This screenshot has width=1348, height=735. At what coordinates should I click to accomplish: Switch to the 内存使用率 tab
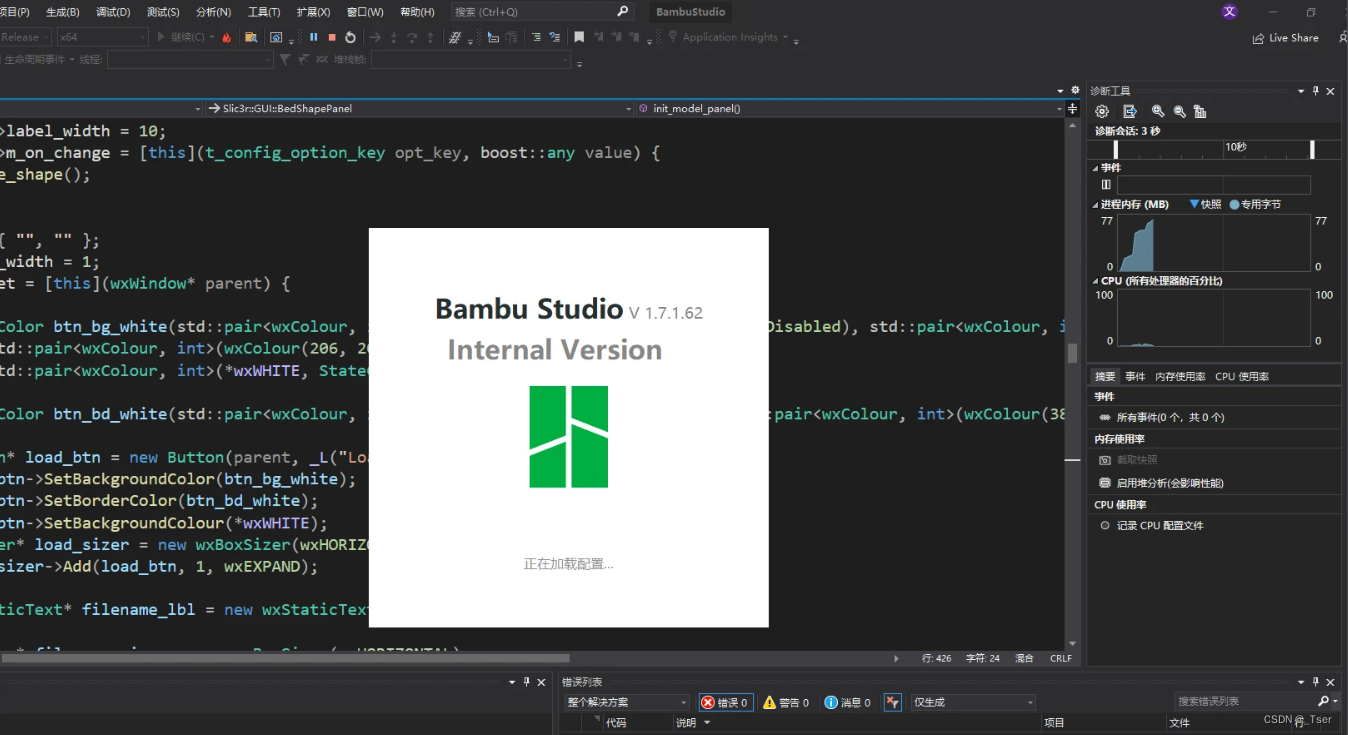pyautogui.click(x=1181, y=375)
